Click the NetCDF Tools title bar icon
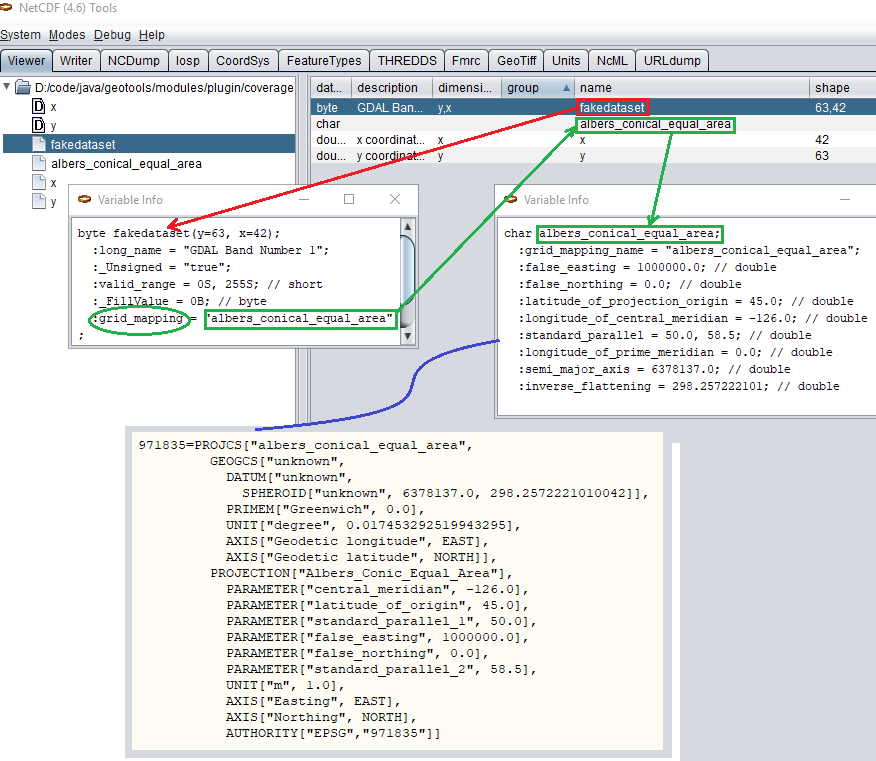 [x=8, y=8]
